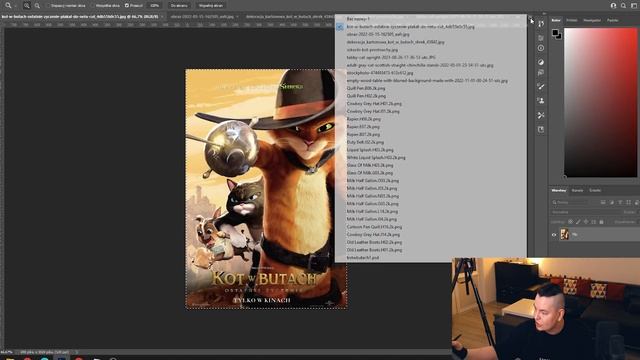This screenshot has height=360, width=640.
Task: Switch to the Wzorki panel tab
Action: coord(613,20)
